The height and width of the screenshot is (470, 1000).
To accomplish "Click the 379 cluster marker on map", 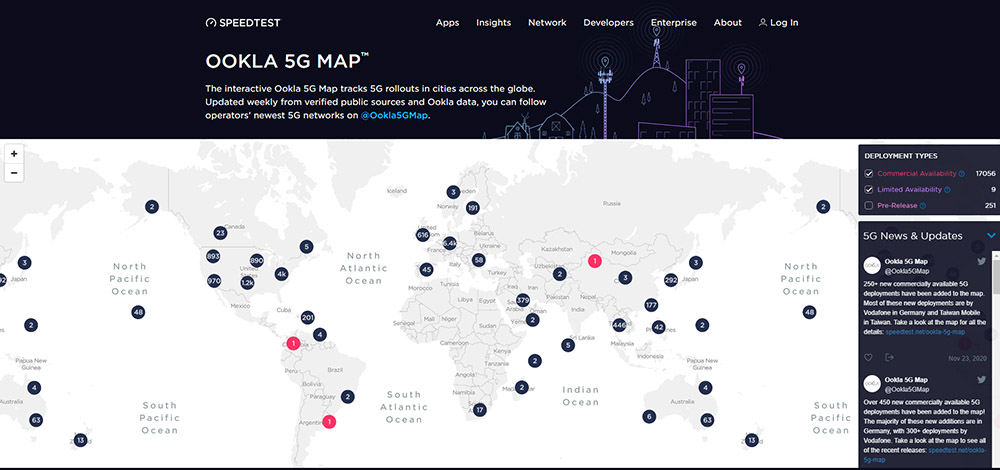I will click(523, 300).
